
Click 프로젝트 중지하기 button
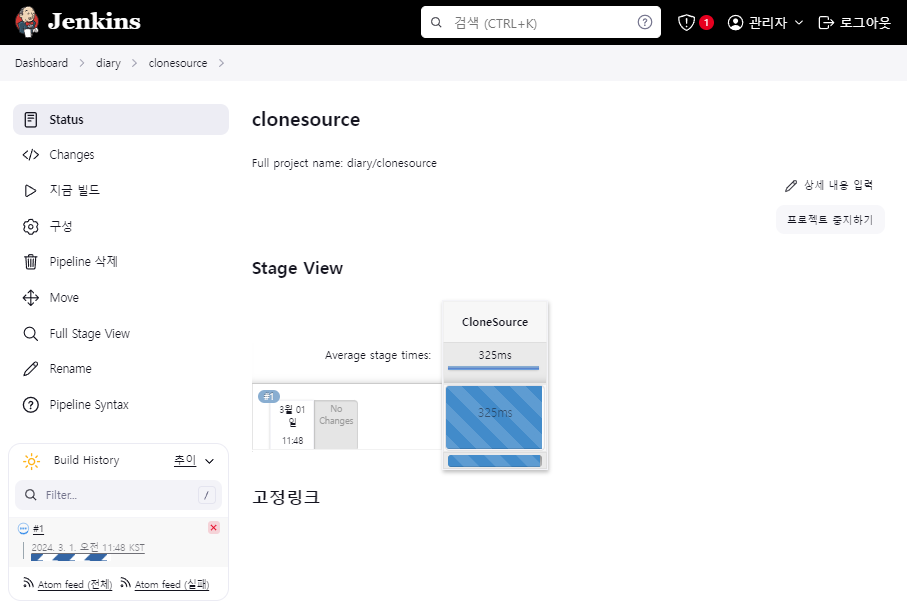click(830, 220)
